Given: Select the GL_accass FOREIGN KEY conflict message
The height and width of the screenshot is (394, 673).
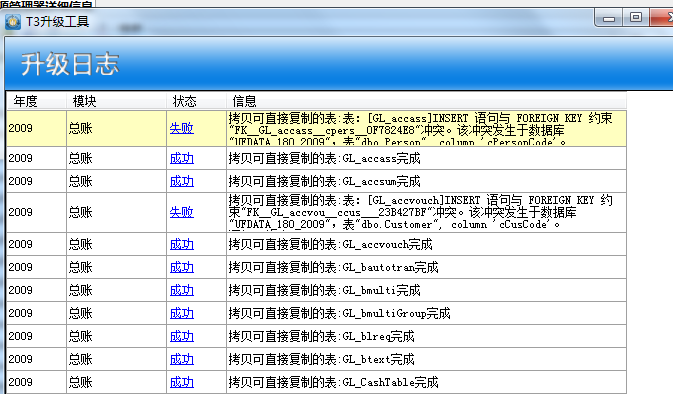Looking at the screenshot, I should tap(421, 129).
